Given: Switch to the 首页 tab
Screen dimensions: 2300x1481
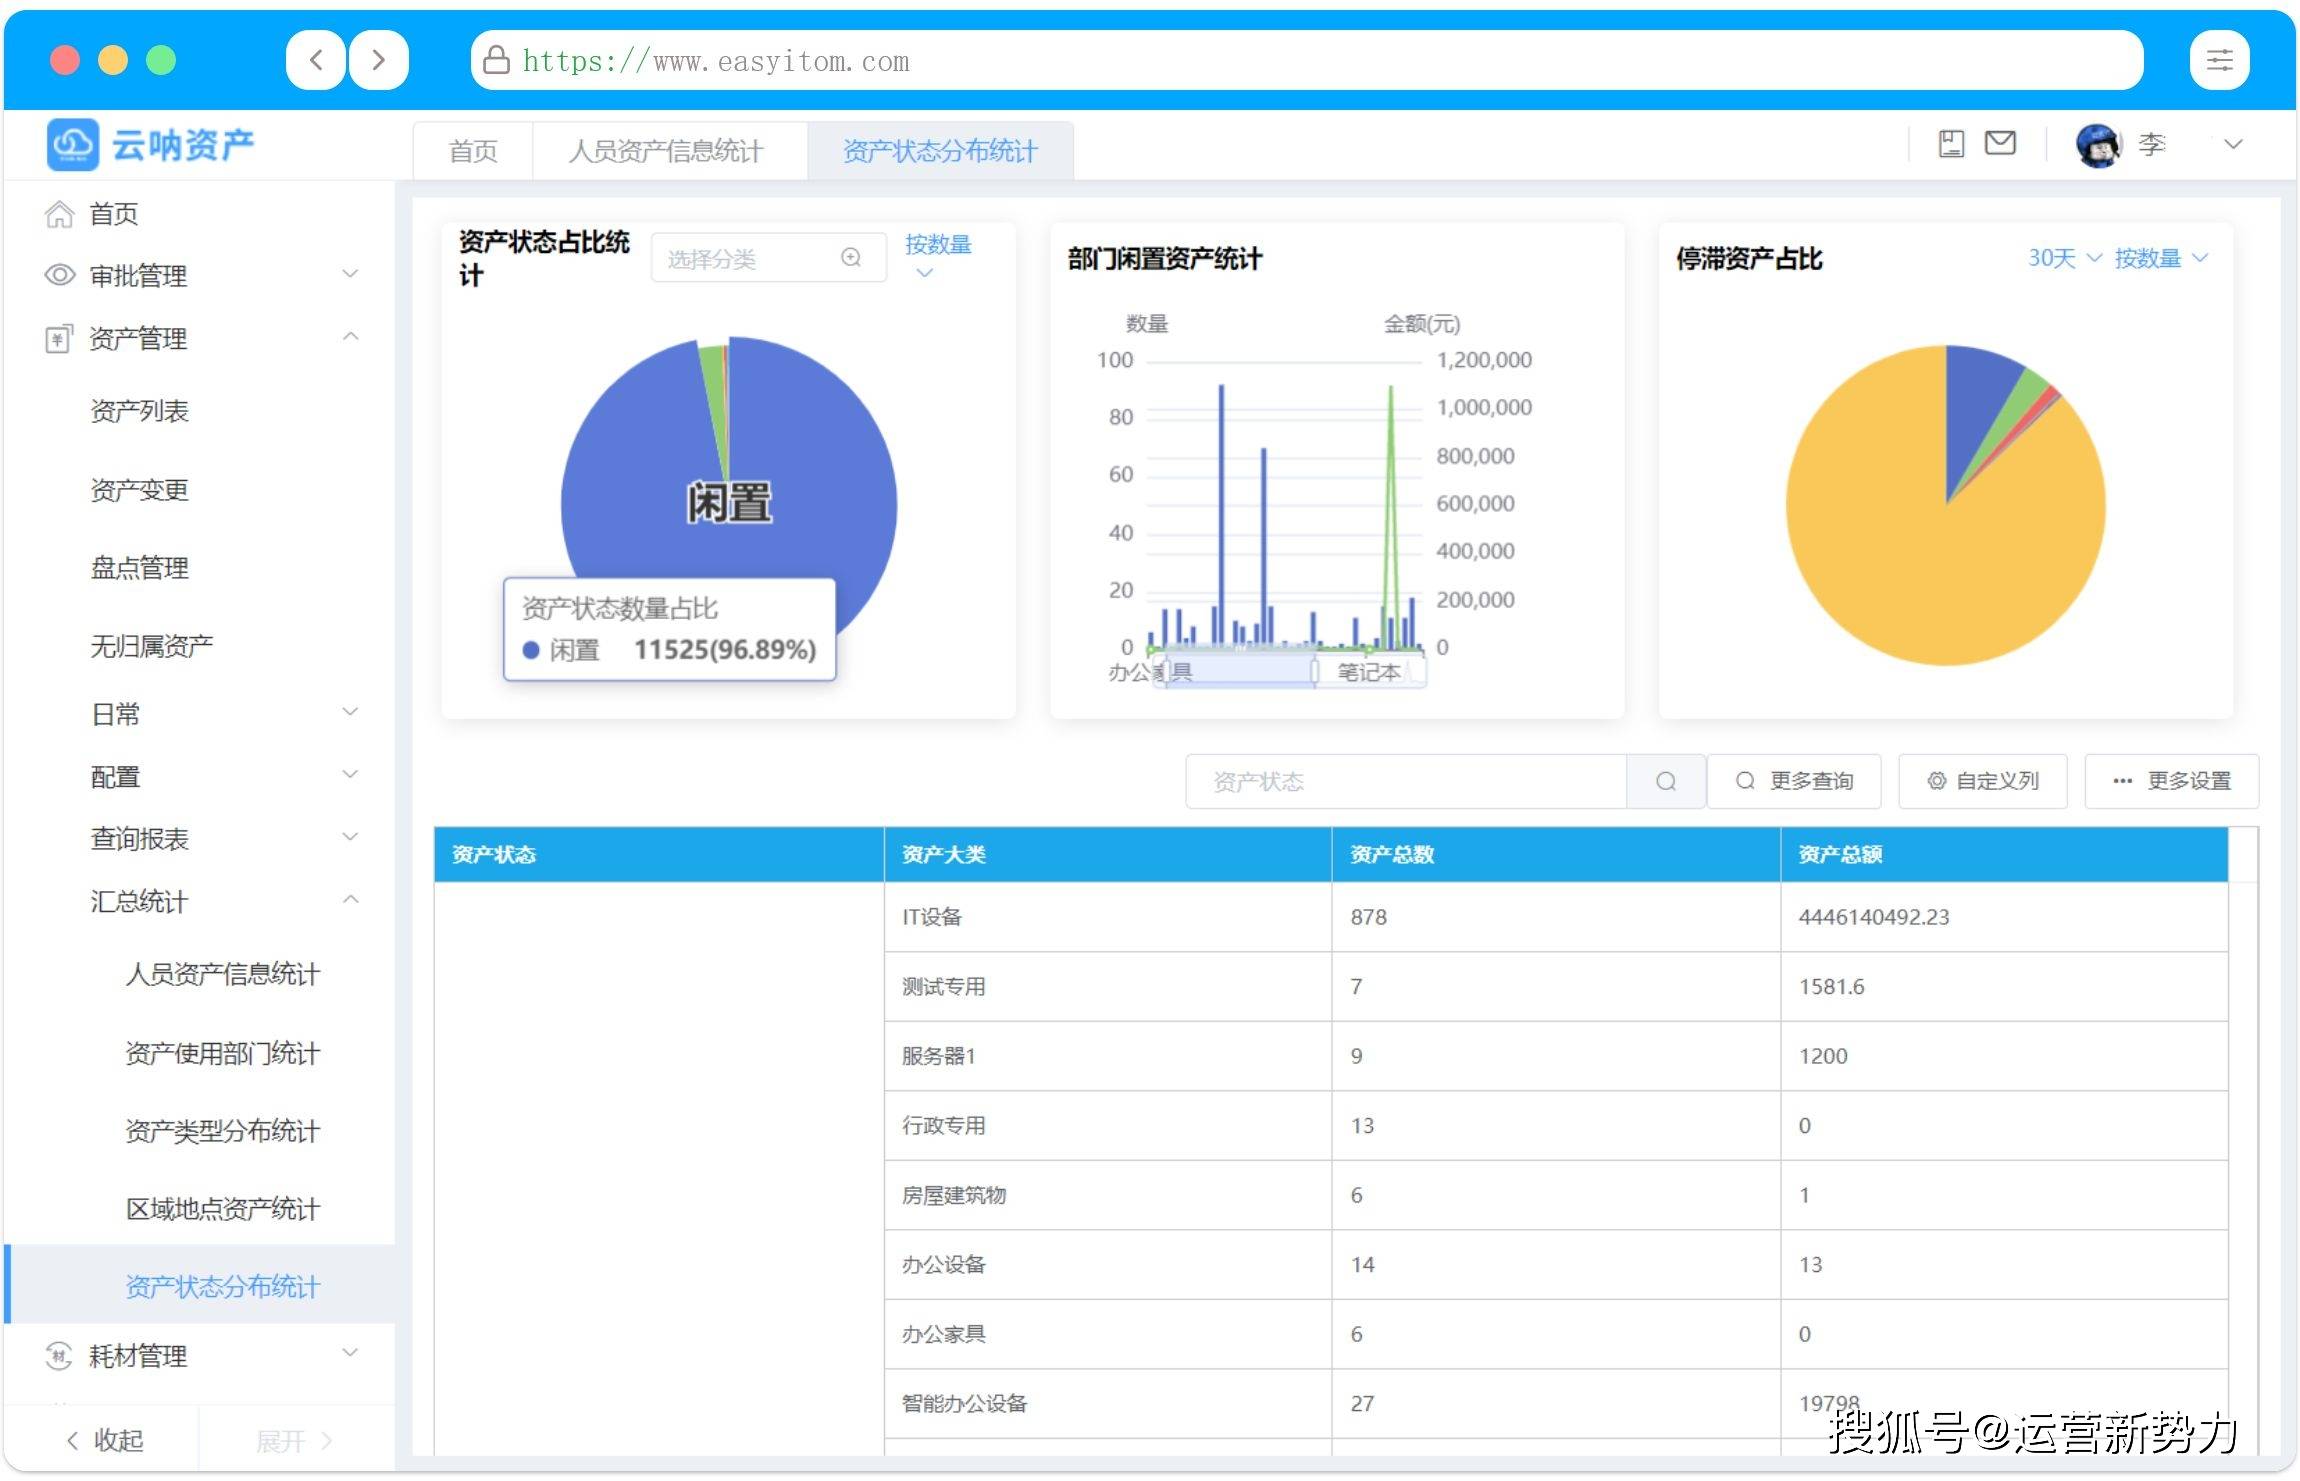Looking at the screenshot, I should click(x=473, y=151).
